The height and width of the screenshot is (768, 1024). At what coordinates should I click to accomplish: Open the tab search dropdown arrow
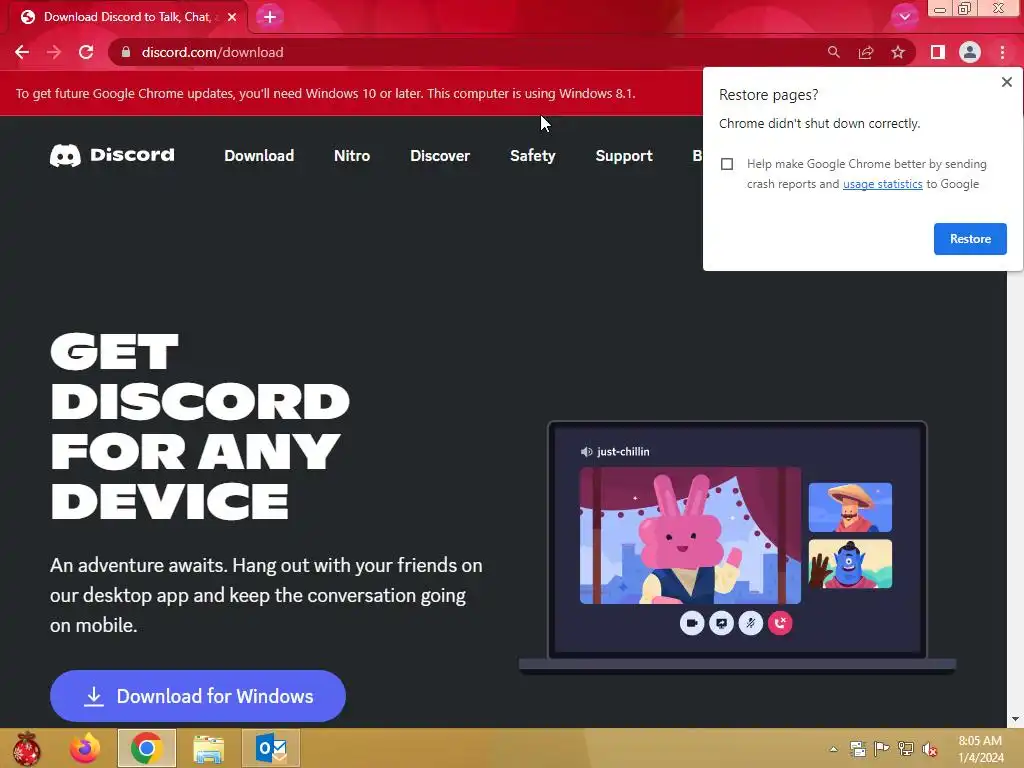pos(904,16)
